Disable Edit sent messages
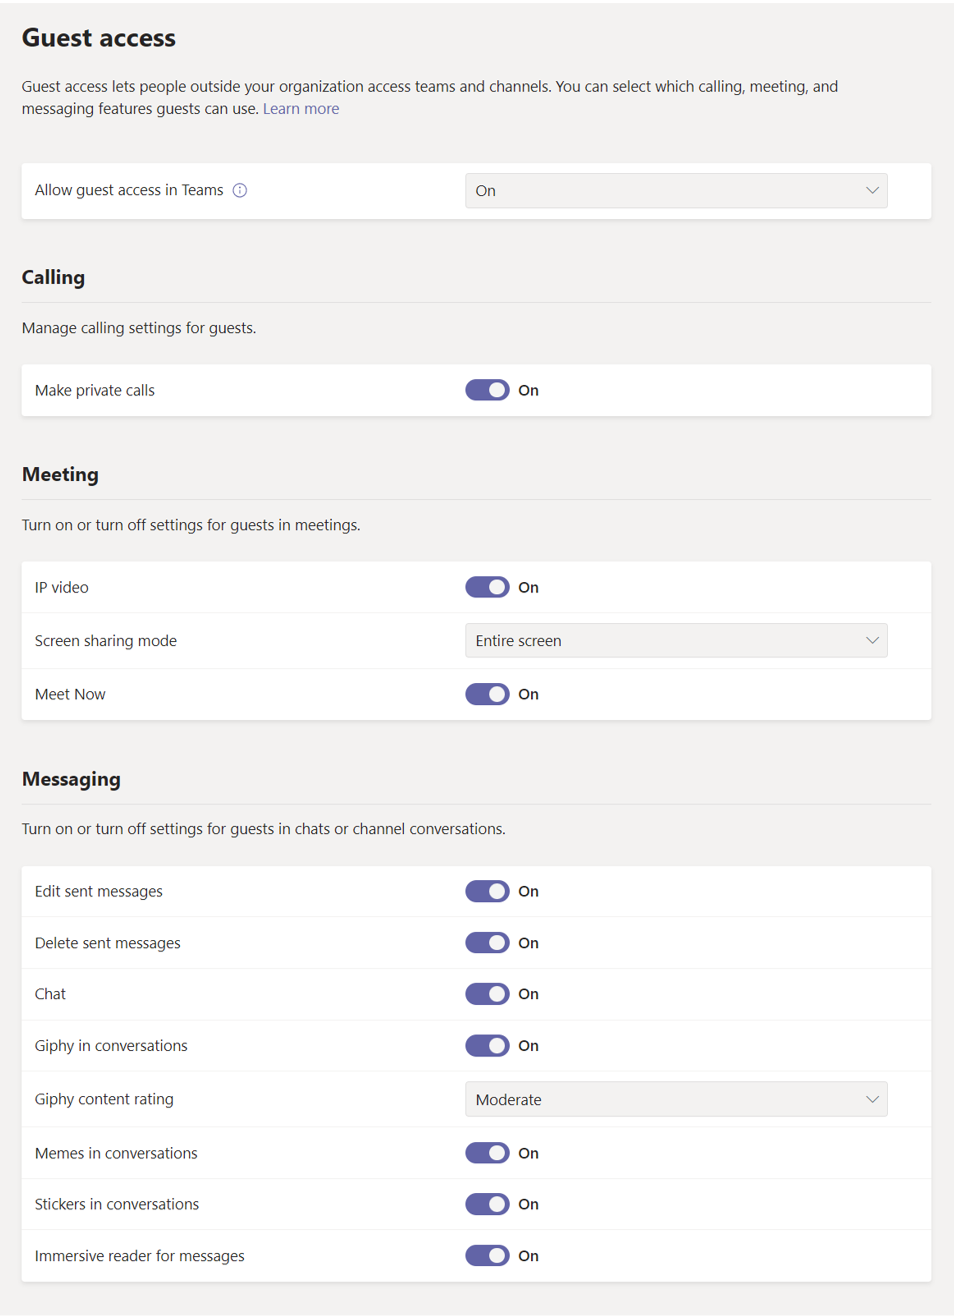This screenshot has width=954, height=1316. 487,891
